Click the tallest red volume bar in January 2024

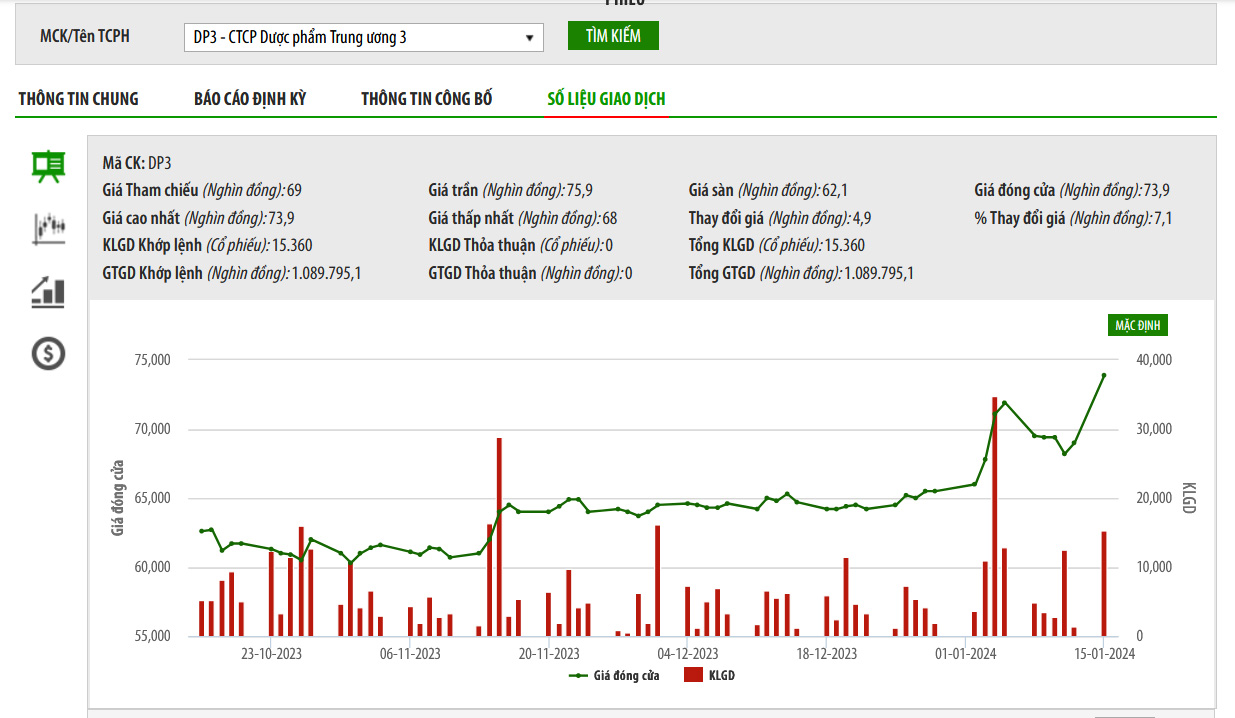994,516
